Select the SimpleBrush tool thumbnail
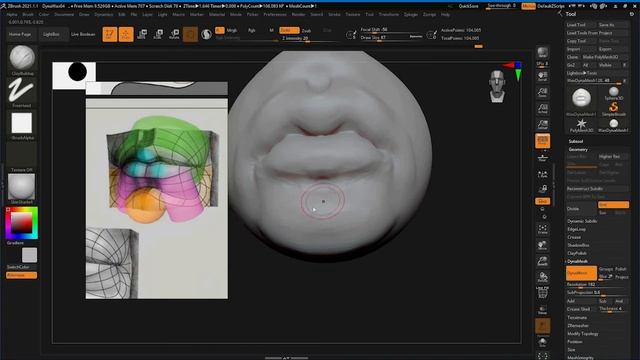640x360 pixels. click(x=613, y=109)
